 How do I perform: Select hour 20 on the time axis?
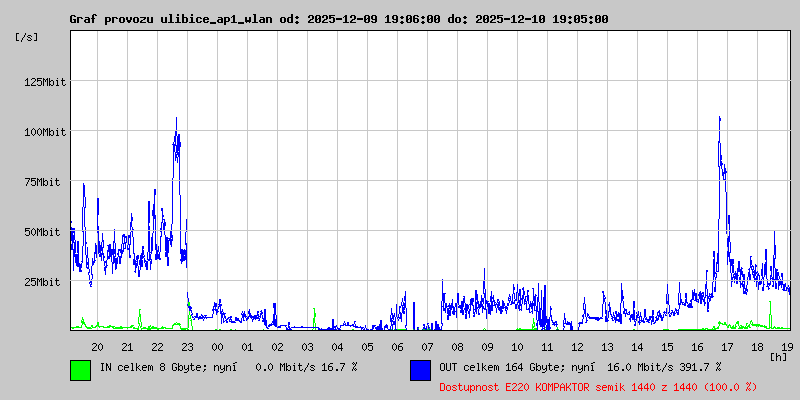tap(97, 347)
